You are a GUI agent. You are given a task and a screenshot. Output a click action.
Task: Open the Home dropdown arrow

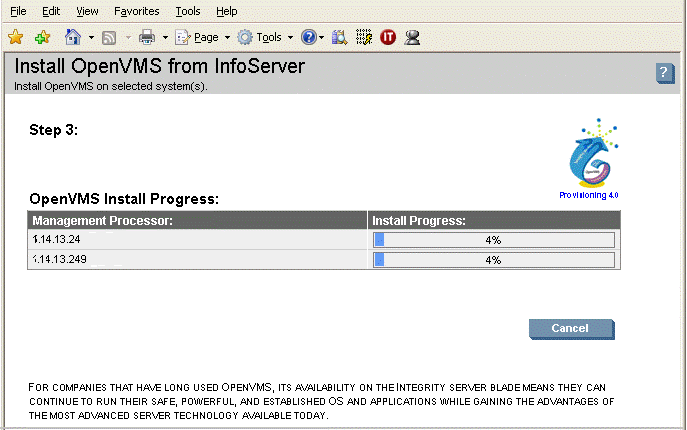coord(91,38)
